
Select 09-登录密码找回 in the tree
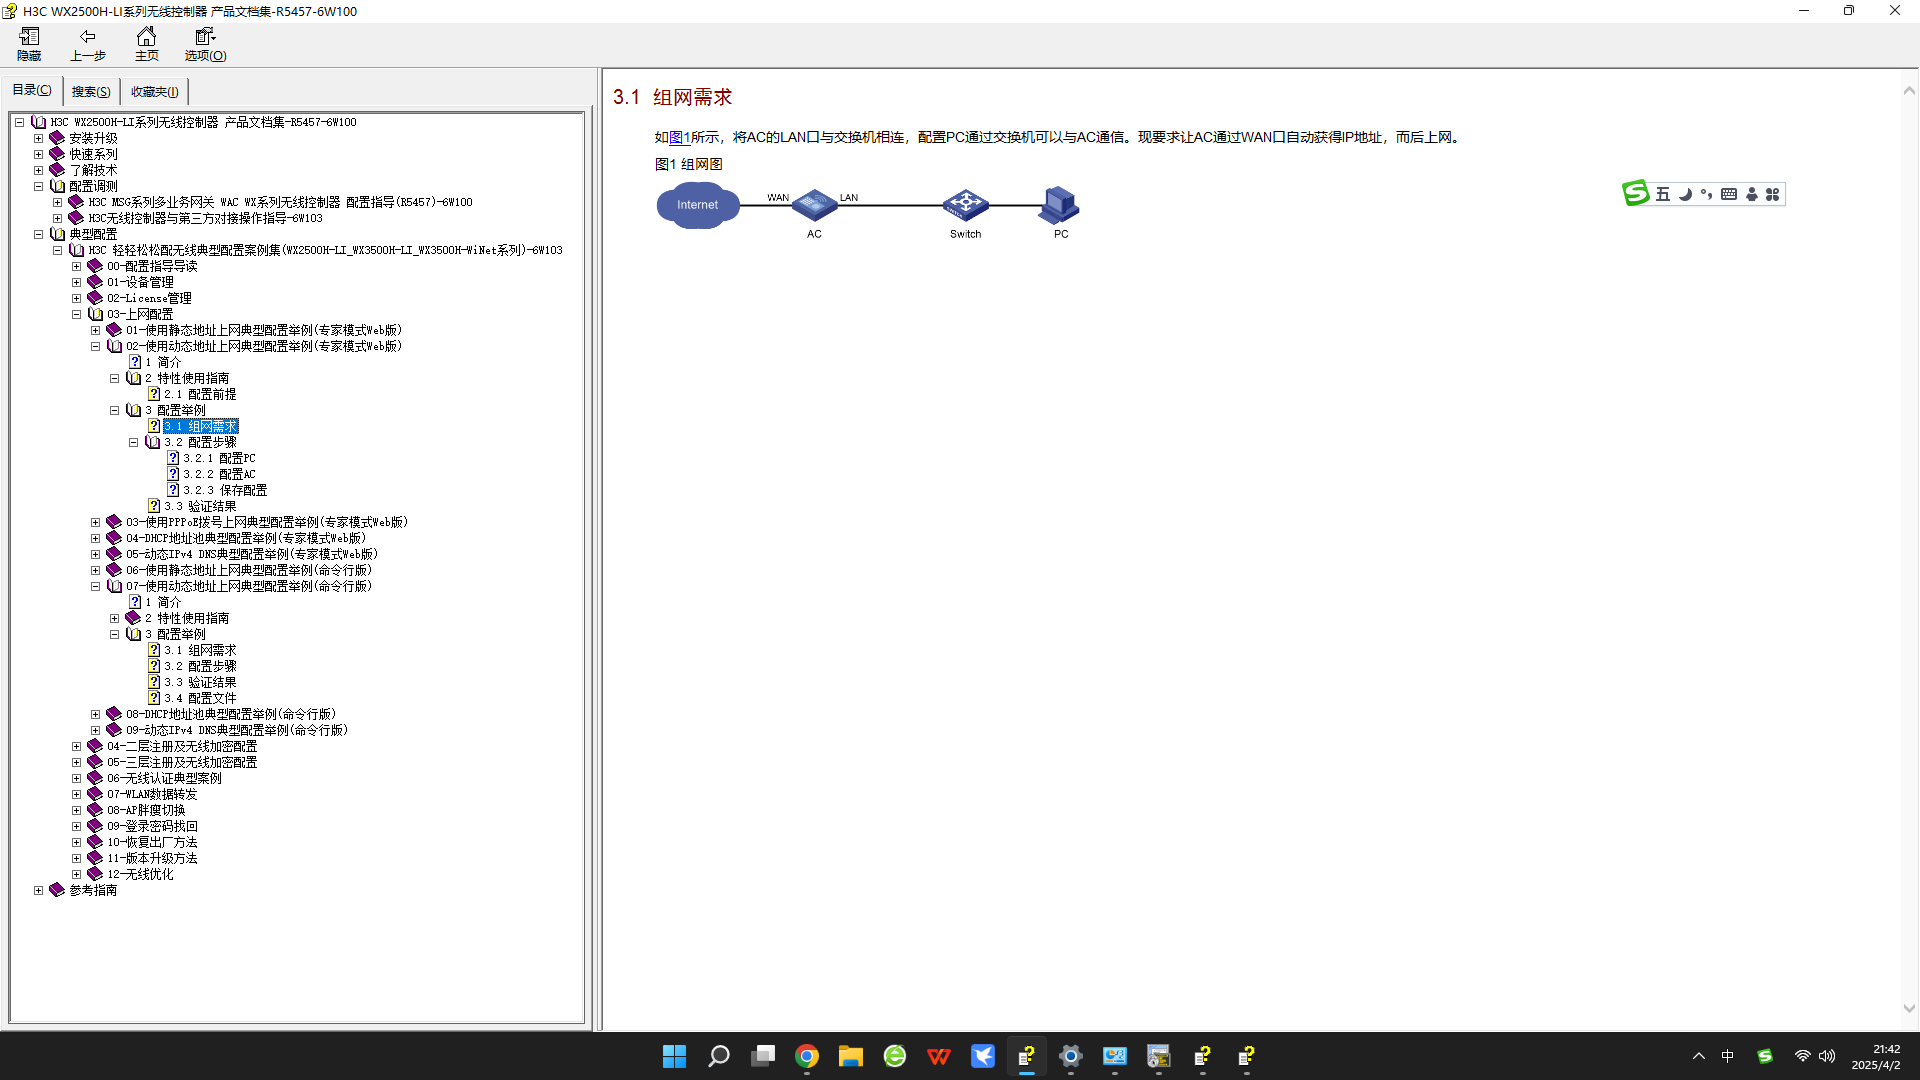pos(152,826)
